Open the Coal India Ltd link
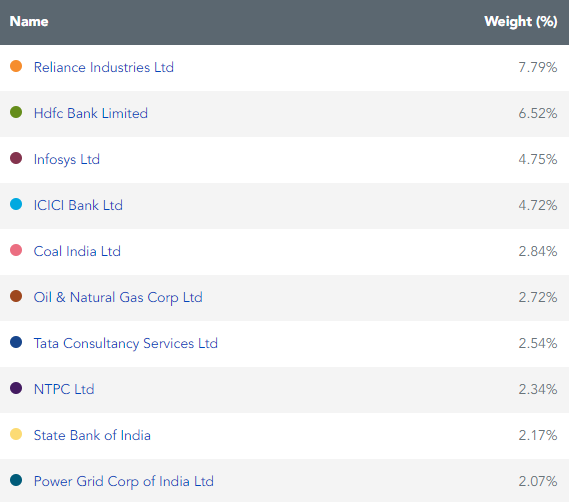 (77, 251)
